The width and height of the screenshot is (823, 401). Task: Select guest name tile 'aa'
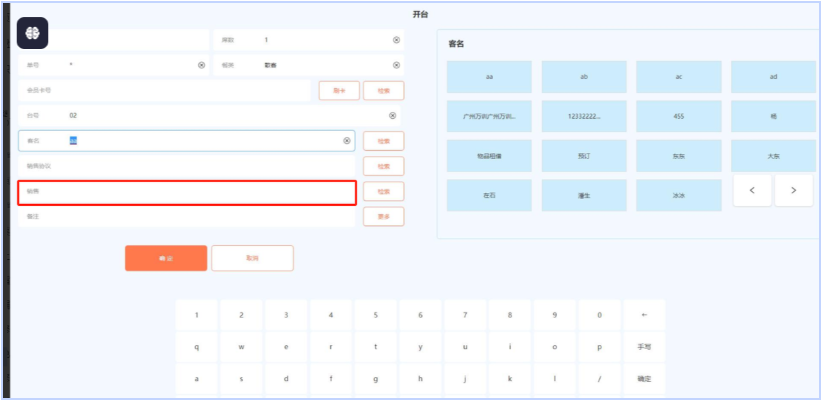coord(489,77)
